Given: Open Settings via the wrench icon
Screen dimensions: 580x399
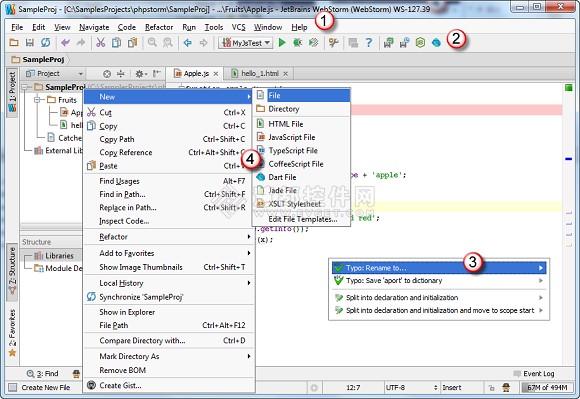Looking at the screenshot, I should coord(334,43).
